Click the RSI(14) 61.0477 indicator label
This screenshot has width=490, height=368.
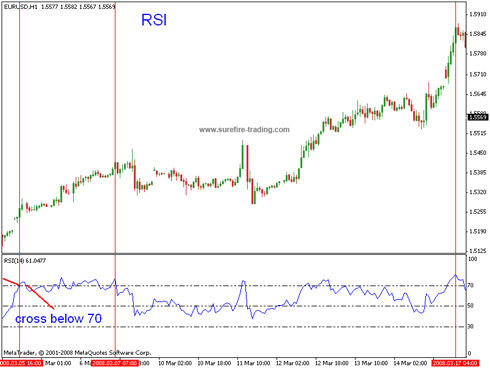point(25,261)
